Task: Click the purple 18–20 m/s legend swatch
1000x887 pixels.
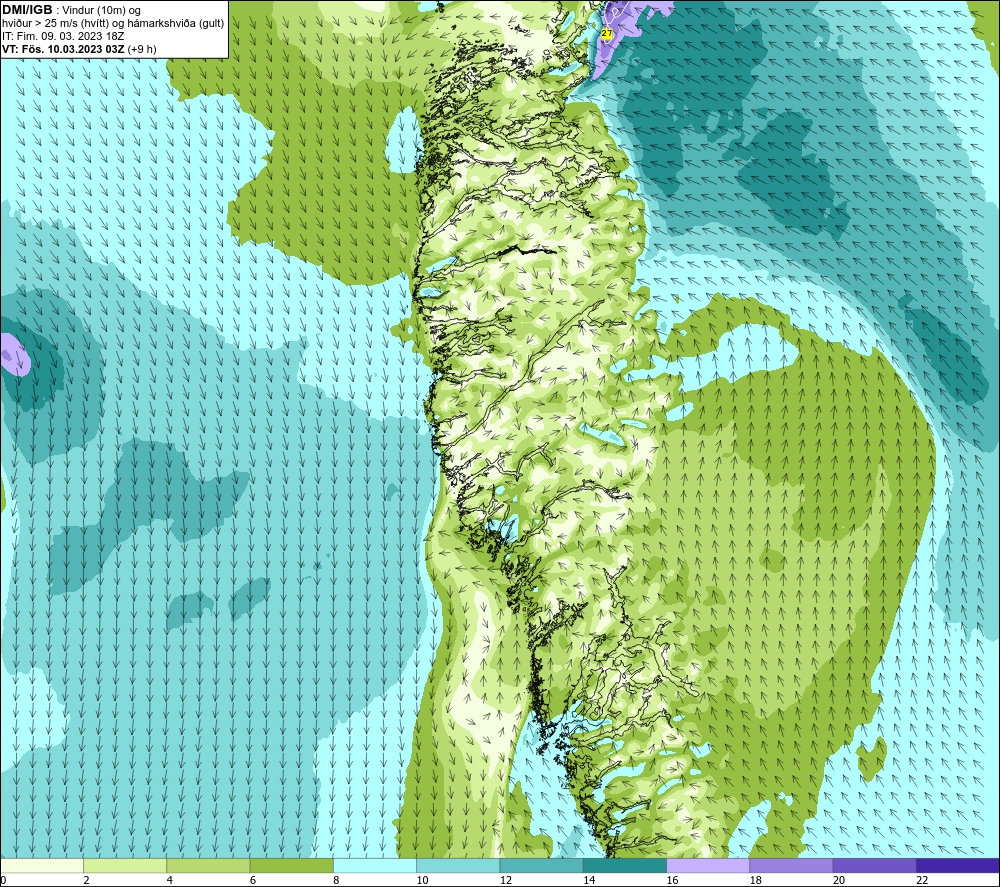Action: tap(791, 865)
